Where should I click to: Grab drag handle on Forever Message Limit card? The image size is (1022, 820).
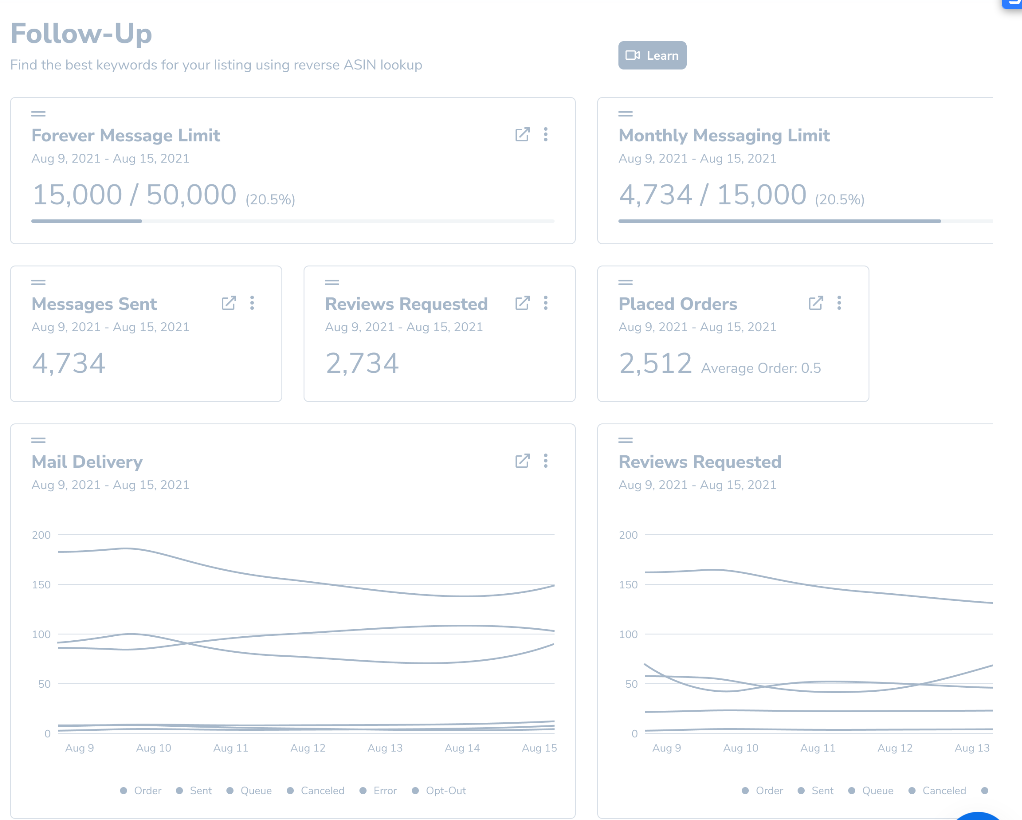click(38, 113)
